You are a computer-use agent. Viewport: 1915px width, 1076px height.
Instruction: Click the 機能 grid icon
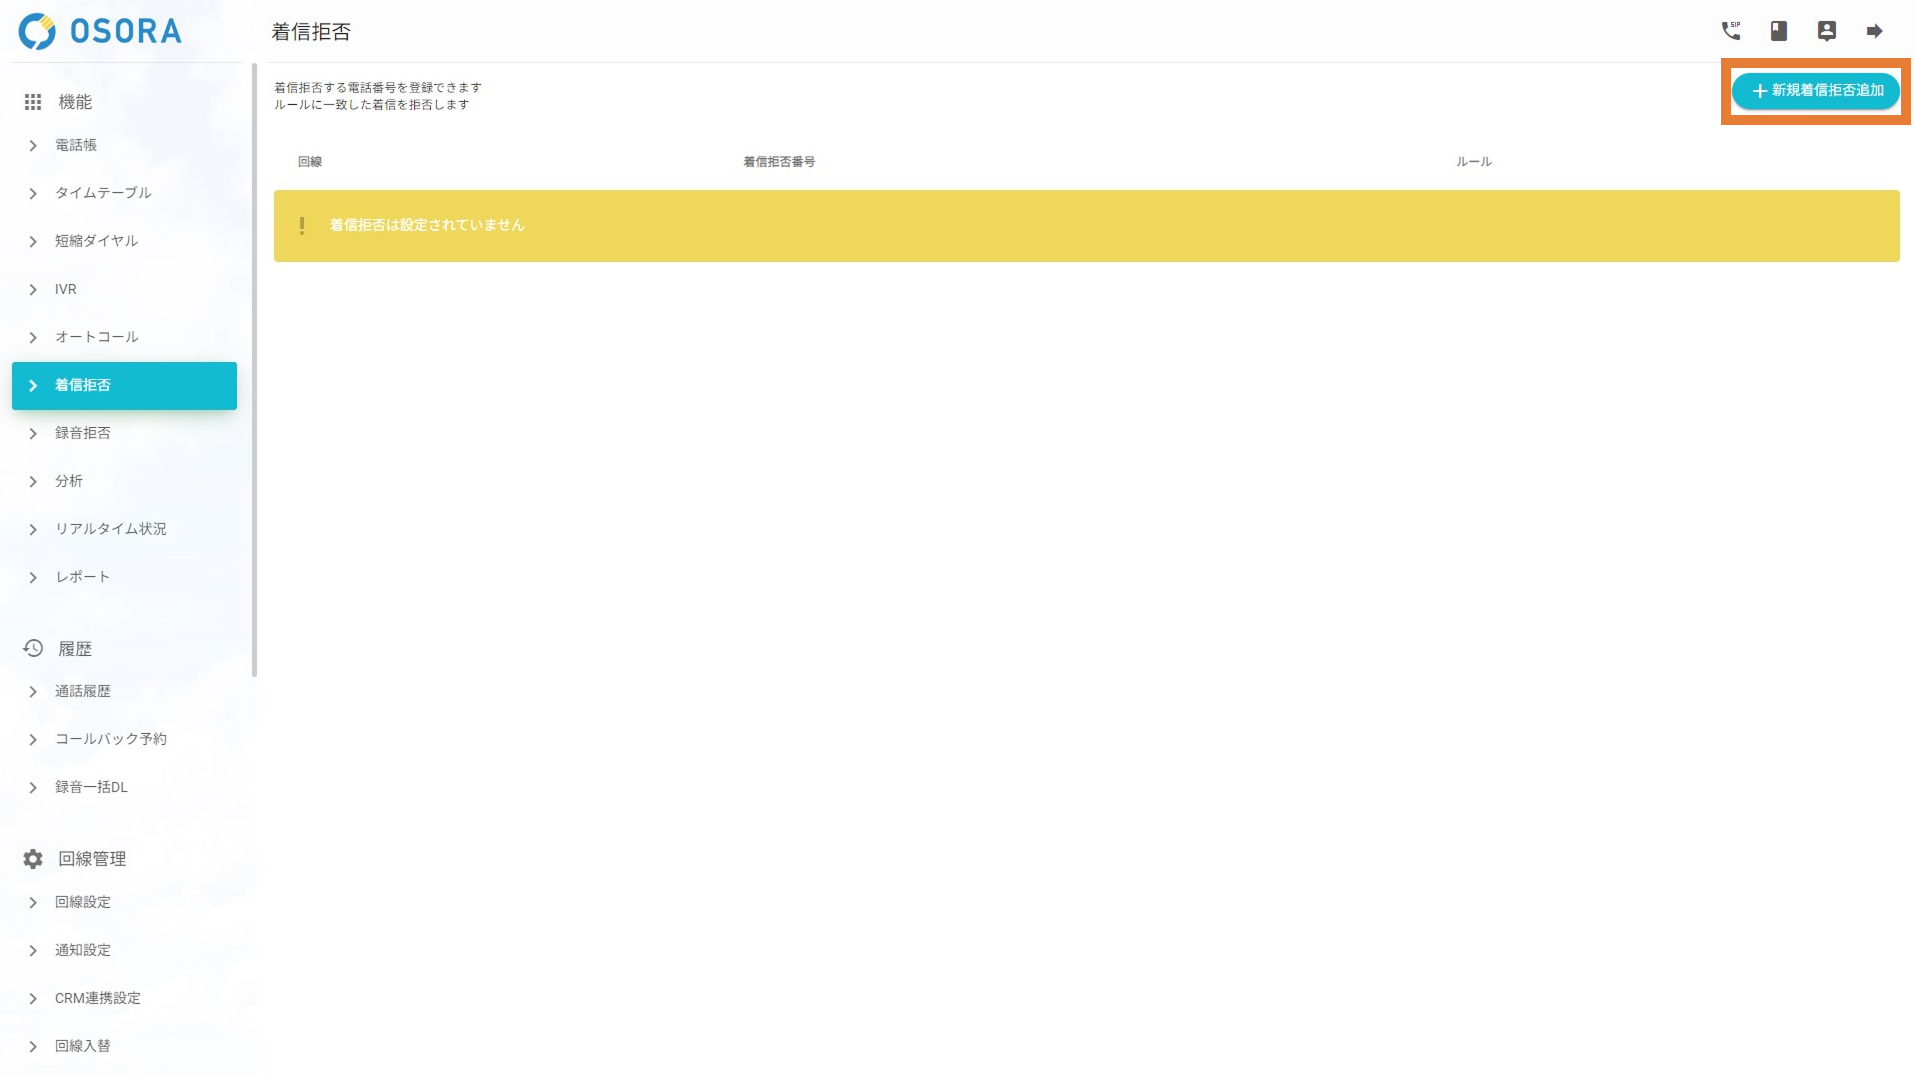click(31, 101)
